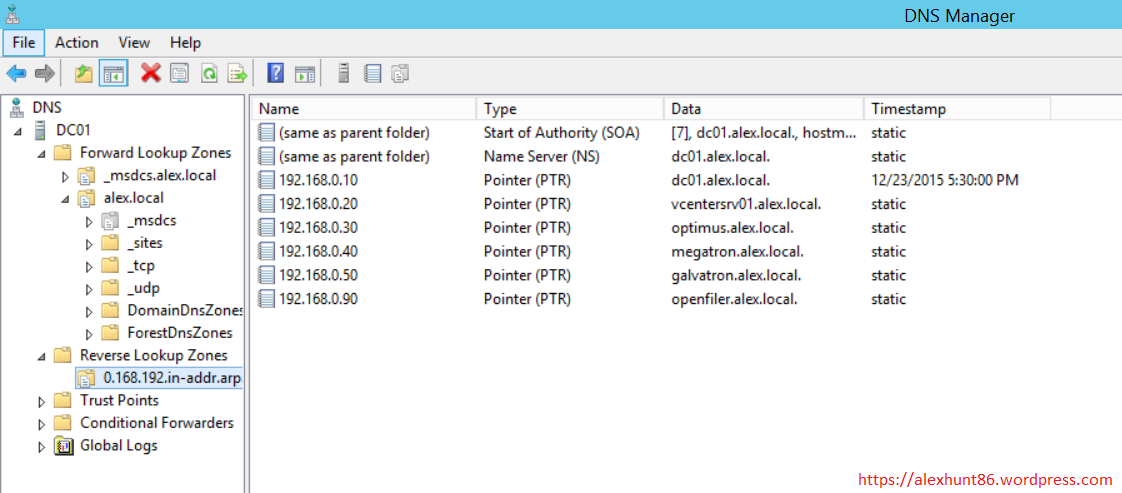Viewport: 1122px width, 493px height.
Task: Expand the _udp folder
Action: click(x=89, y=289)
